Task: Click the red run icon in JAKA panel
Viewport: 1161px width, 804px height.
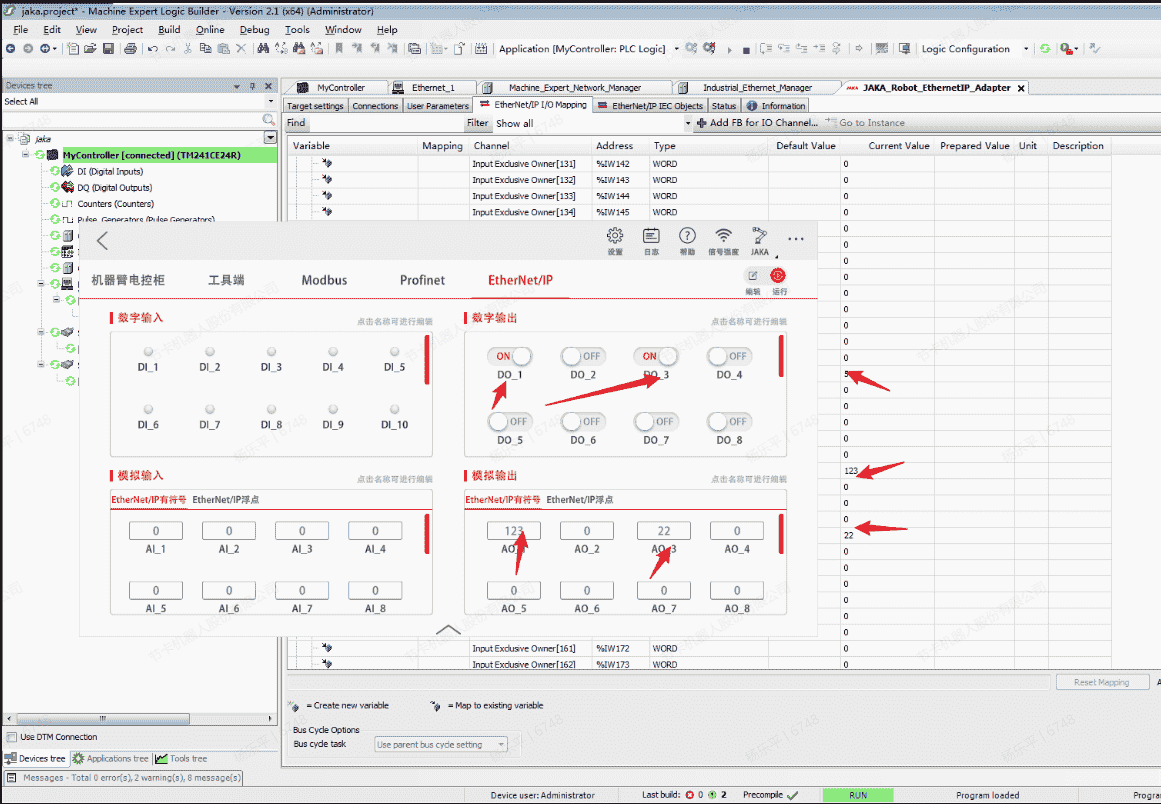Action: [778, 276]
